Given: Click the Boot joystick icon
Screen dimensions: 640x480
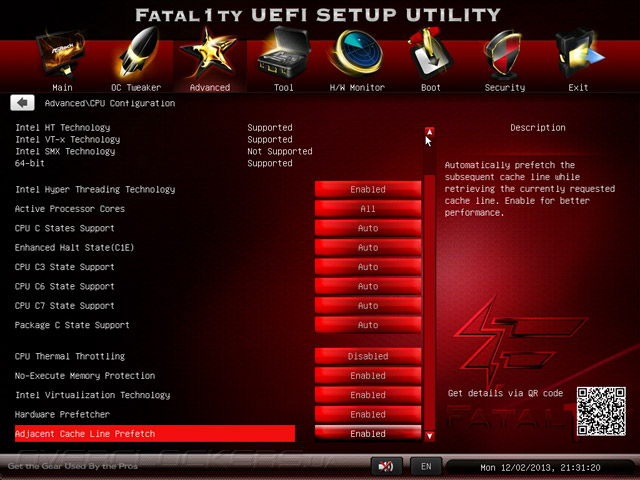Looking at the screenshot, I should pyautogui.click(x=429, y=53).
